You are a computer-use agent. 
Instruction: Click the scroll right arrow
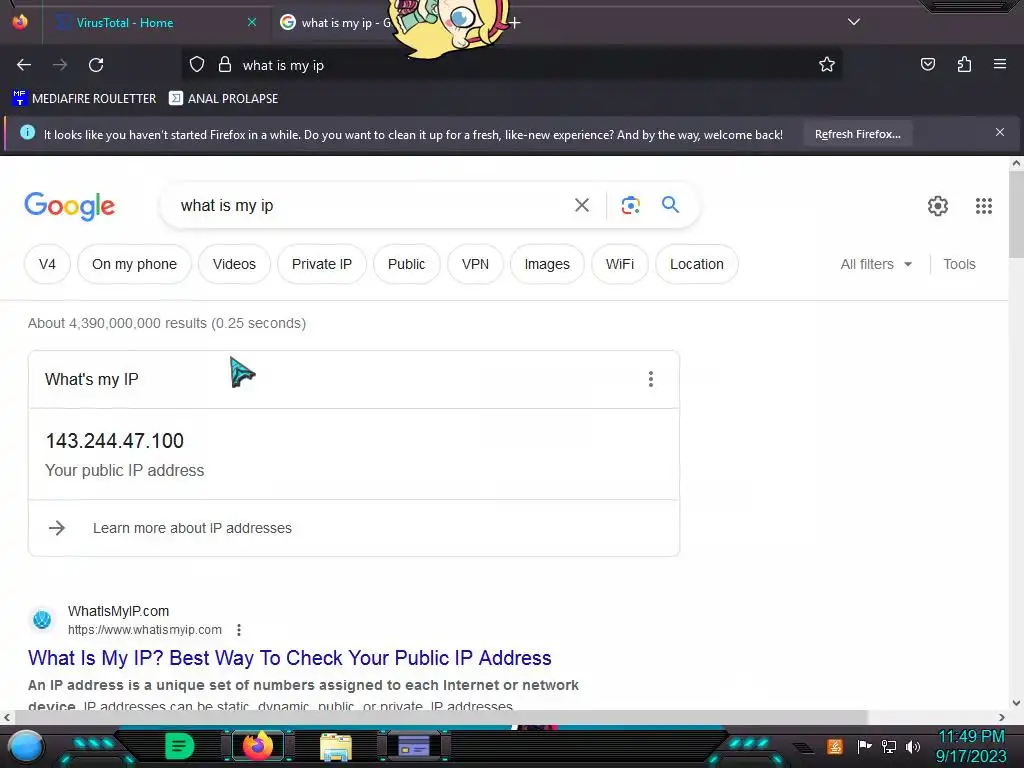click(x=1002, y=717)
